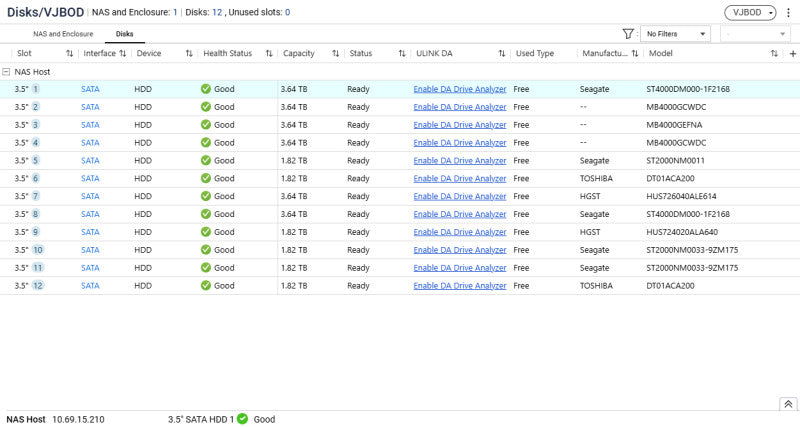Click Good health checkmark for slot 2

206,107
